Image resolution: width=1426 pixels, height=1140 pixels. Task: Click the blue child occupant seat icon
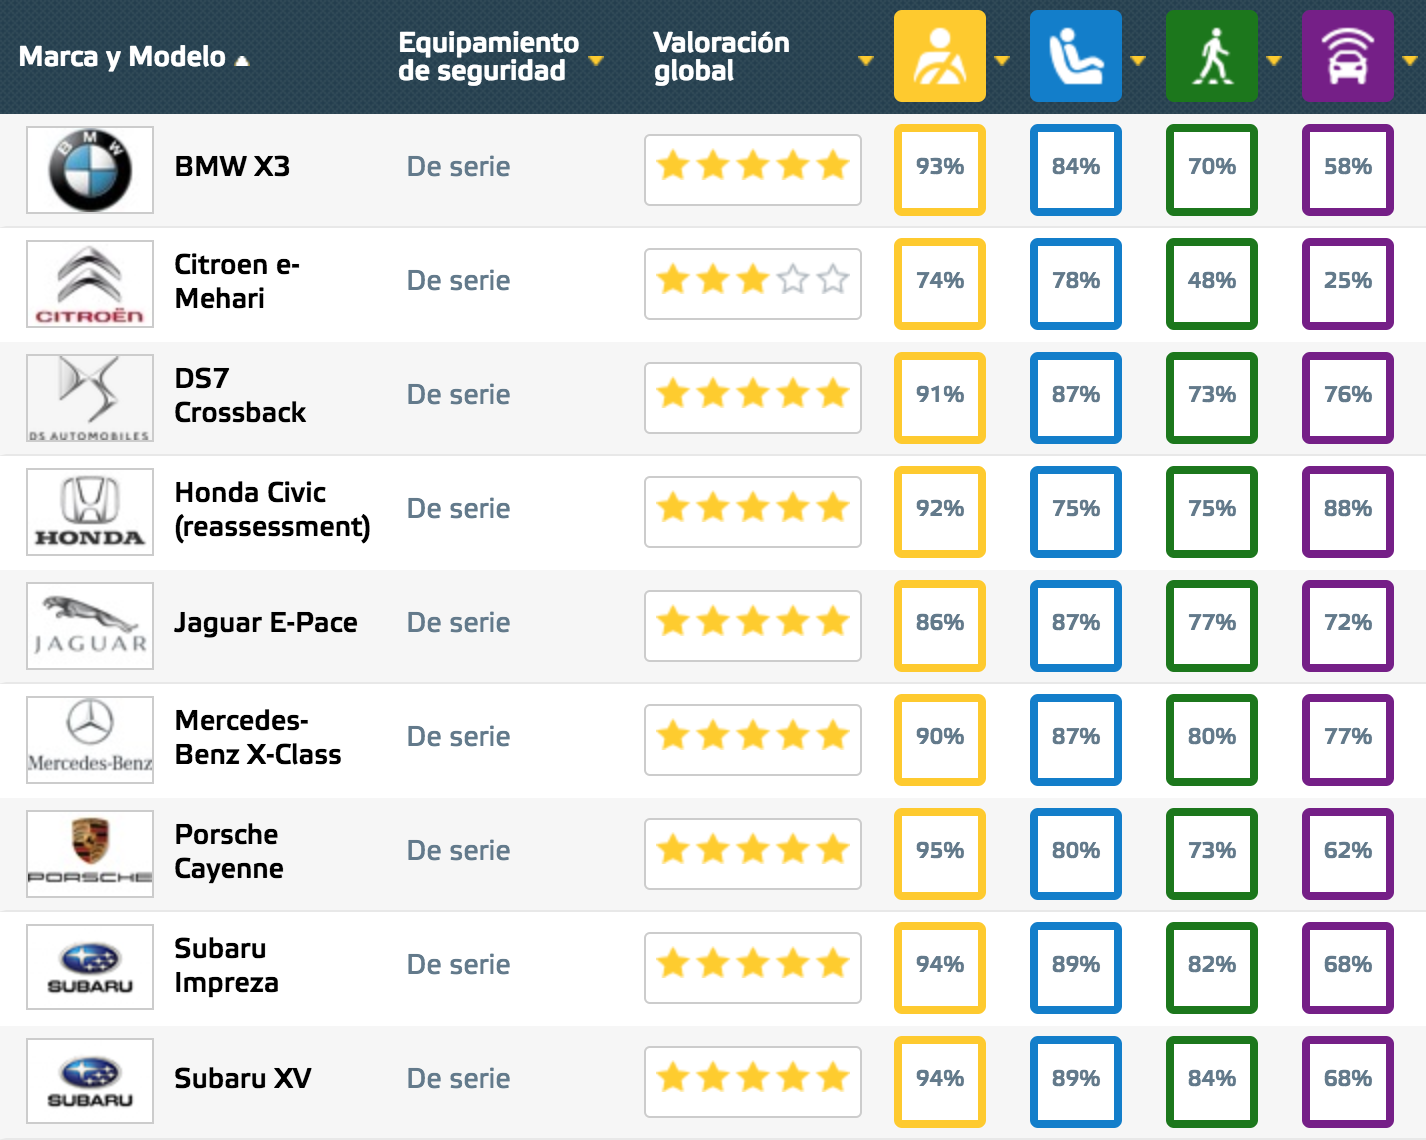click(1075, 56)
